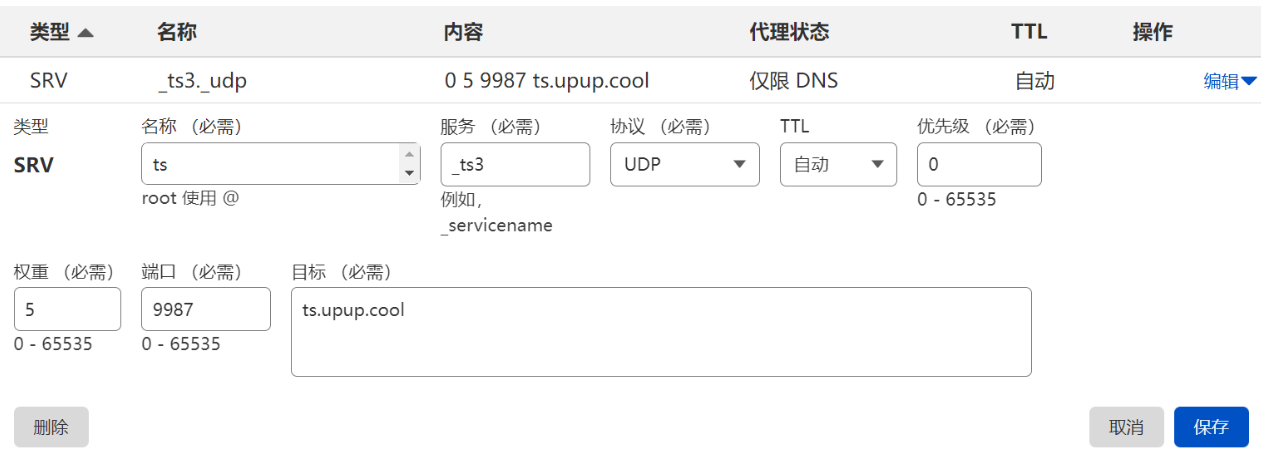Screen dimensions: 1261x460
Task: Collapse the record with the 编辑 link
Action: coord(1229,82)
